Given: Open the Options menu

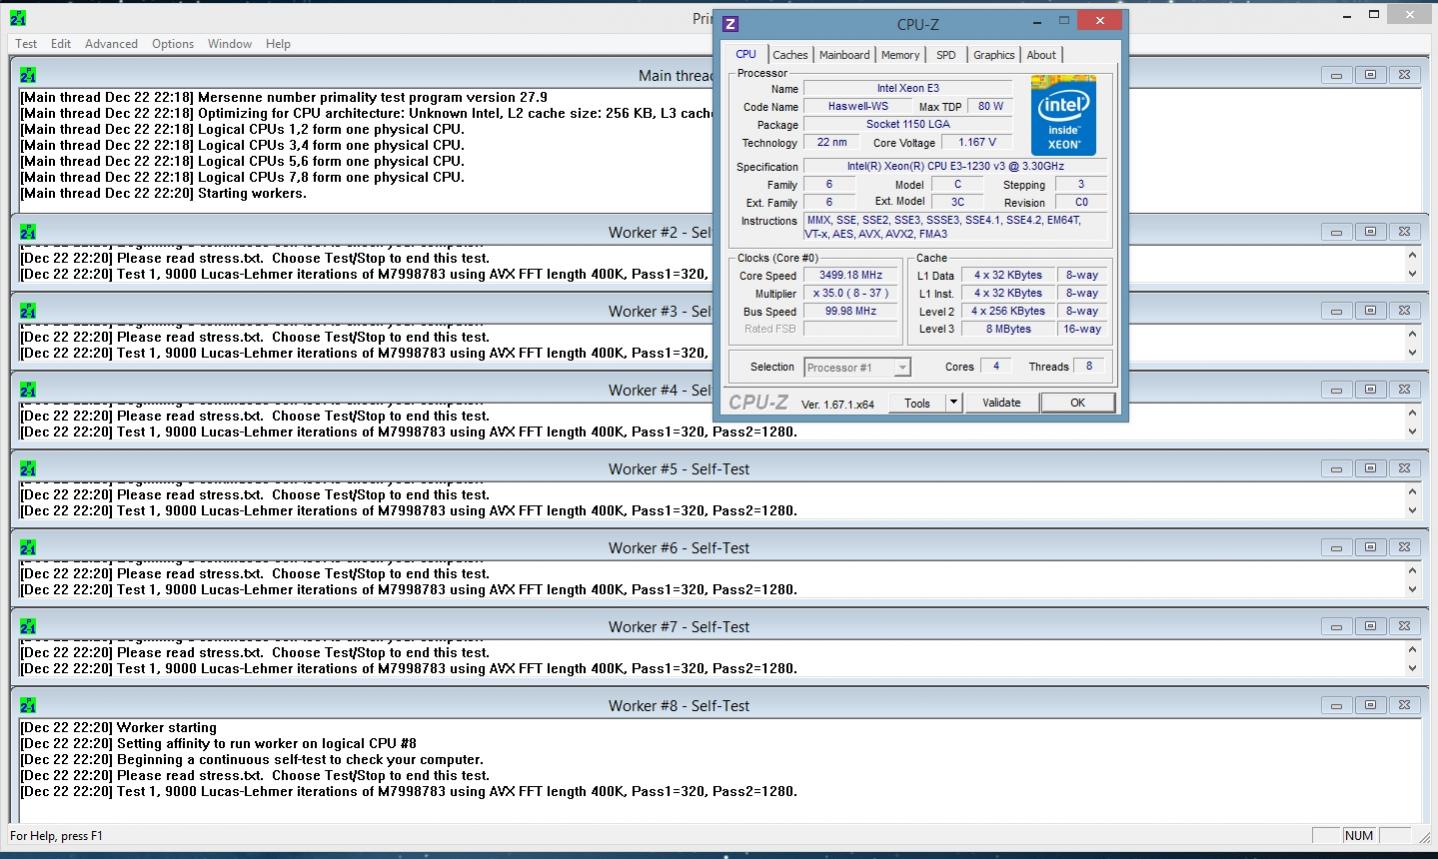Looking at the screenshot, I should click(x=173, y=44).
